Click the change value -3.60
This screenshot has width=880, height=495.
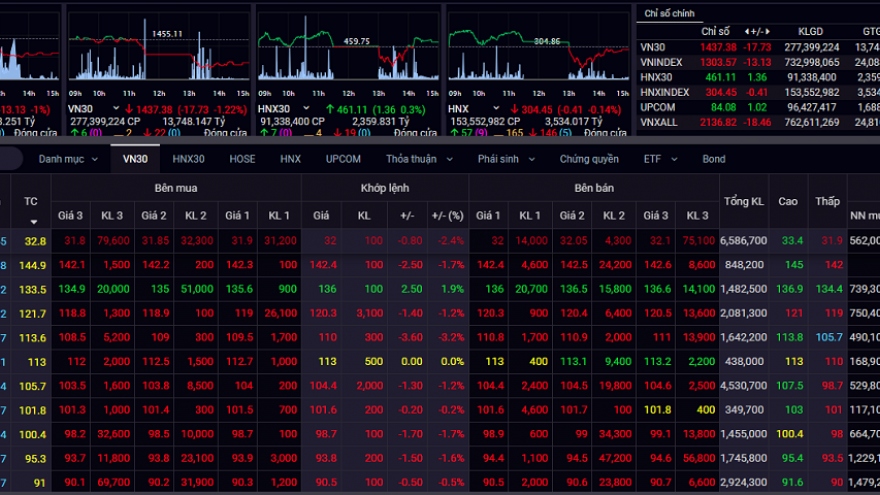[x=411, y=337]
